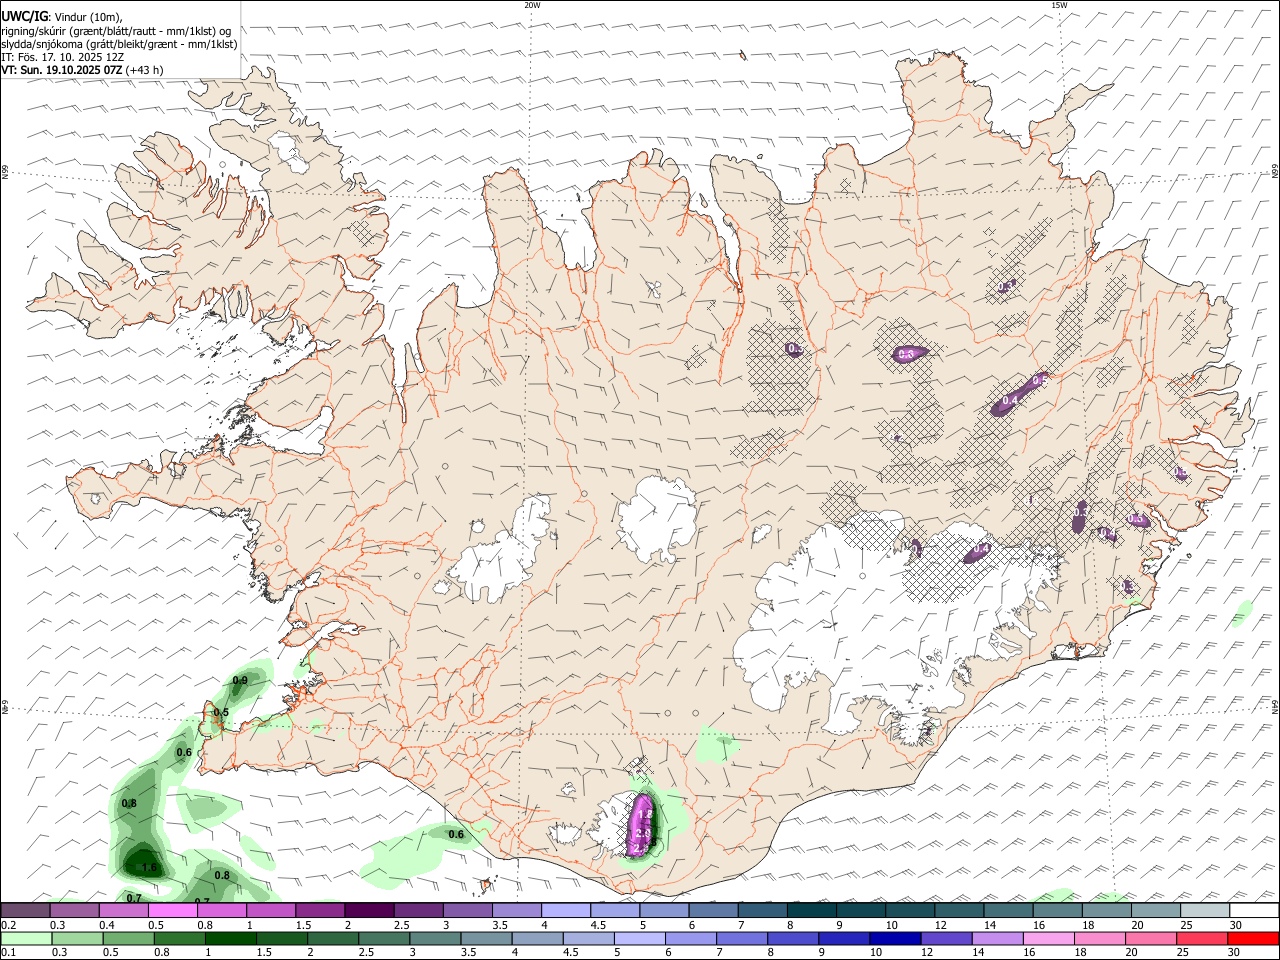The width and height of the screenshot is (1280, 960).
Task: Click the magenta snow patch beside Eyjafjallajökull glacier
Action: click(640, 826)
